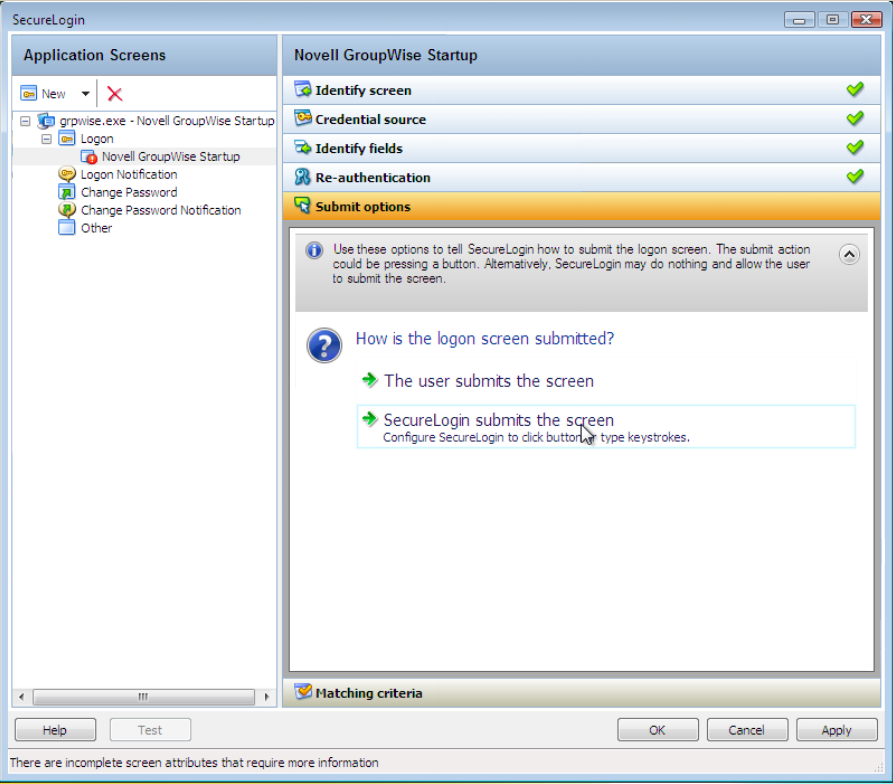
Task: Open the New dropdown arrow
Action: click(85, 93)
